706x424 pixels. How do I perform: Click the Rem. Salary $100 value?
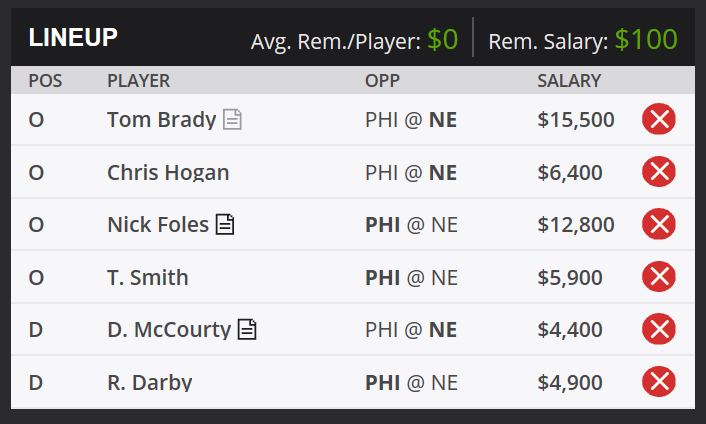[646, 40]
